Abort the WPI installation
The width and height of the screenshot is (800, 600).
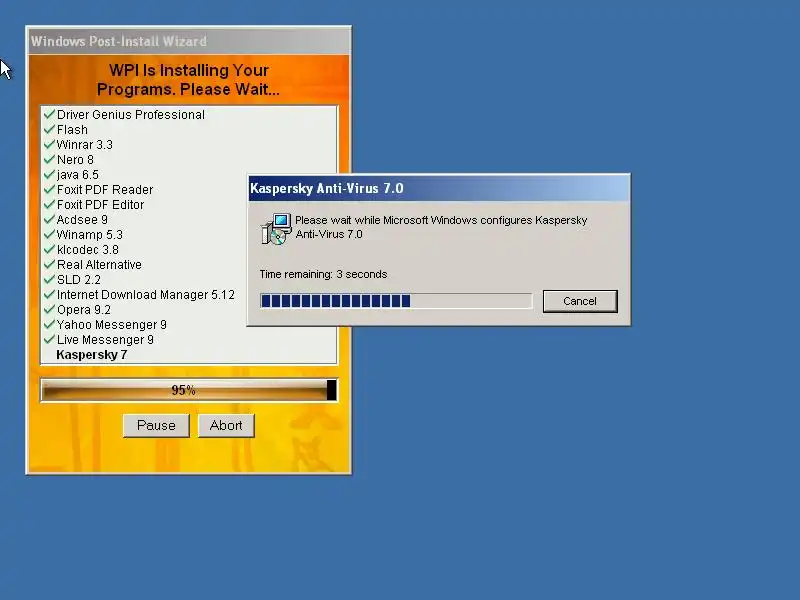coord(226,425)
